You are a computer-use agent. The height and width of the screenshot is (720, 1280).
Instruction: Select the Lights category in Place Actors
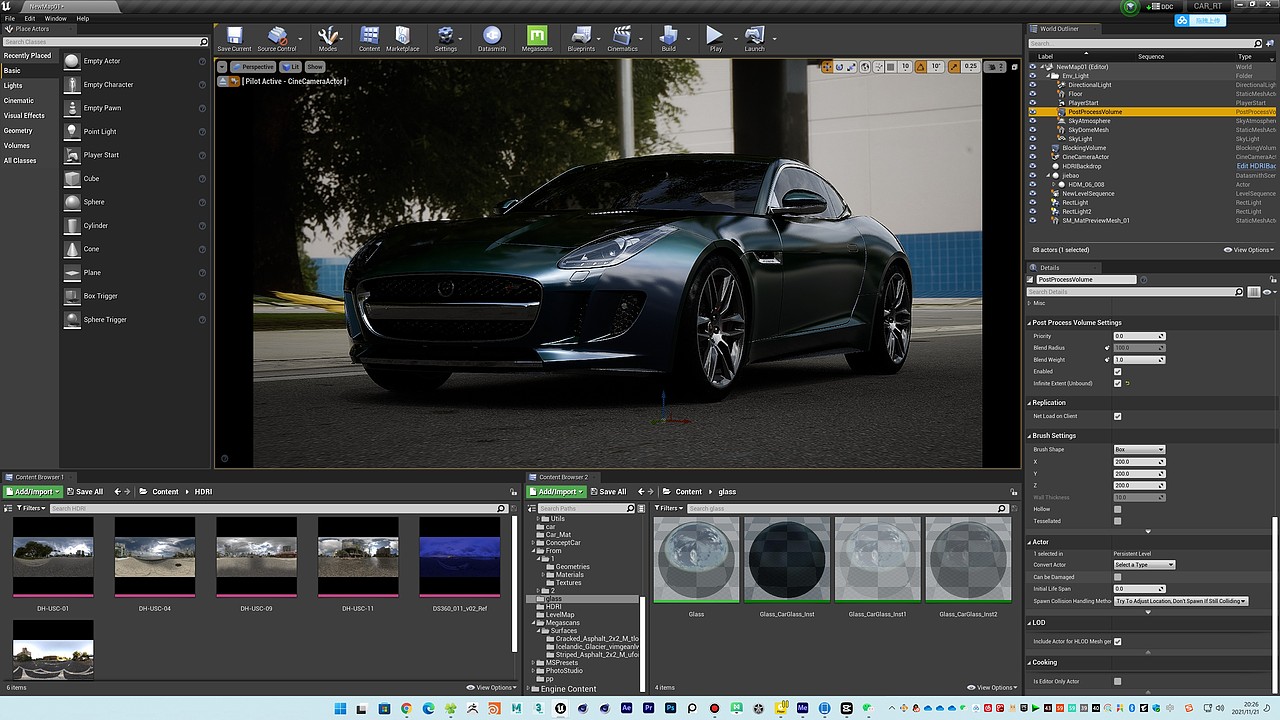13,86
